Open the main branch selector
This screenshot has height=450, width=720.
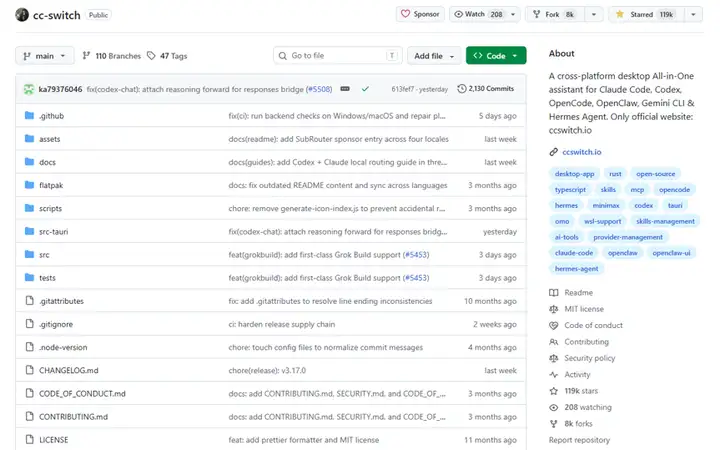(x=44, y=56)
